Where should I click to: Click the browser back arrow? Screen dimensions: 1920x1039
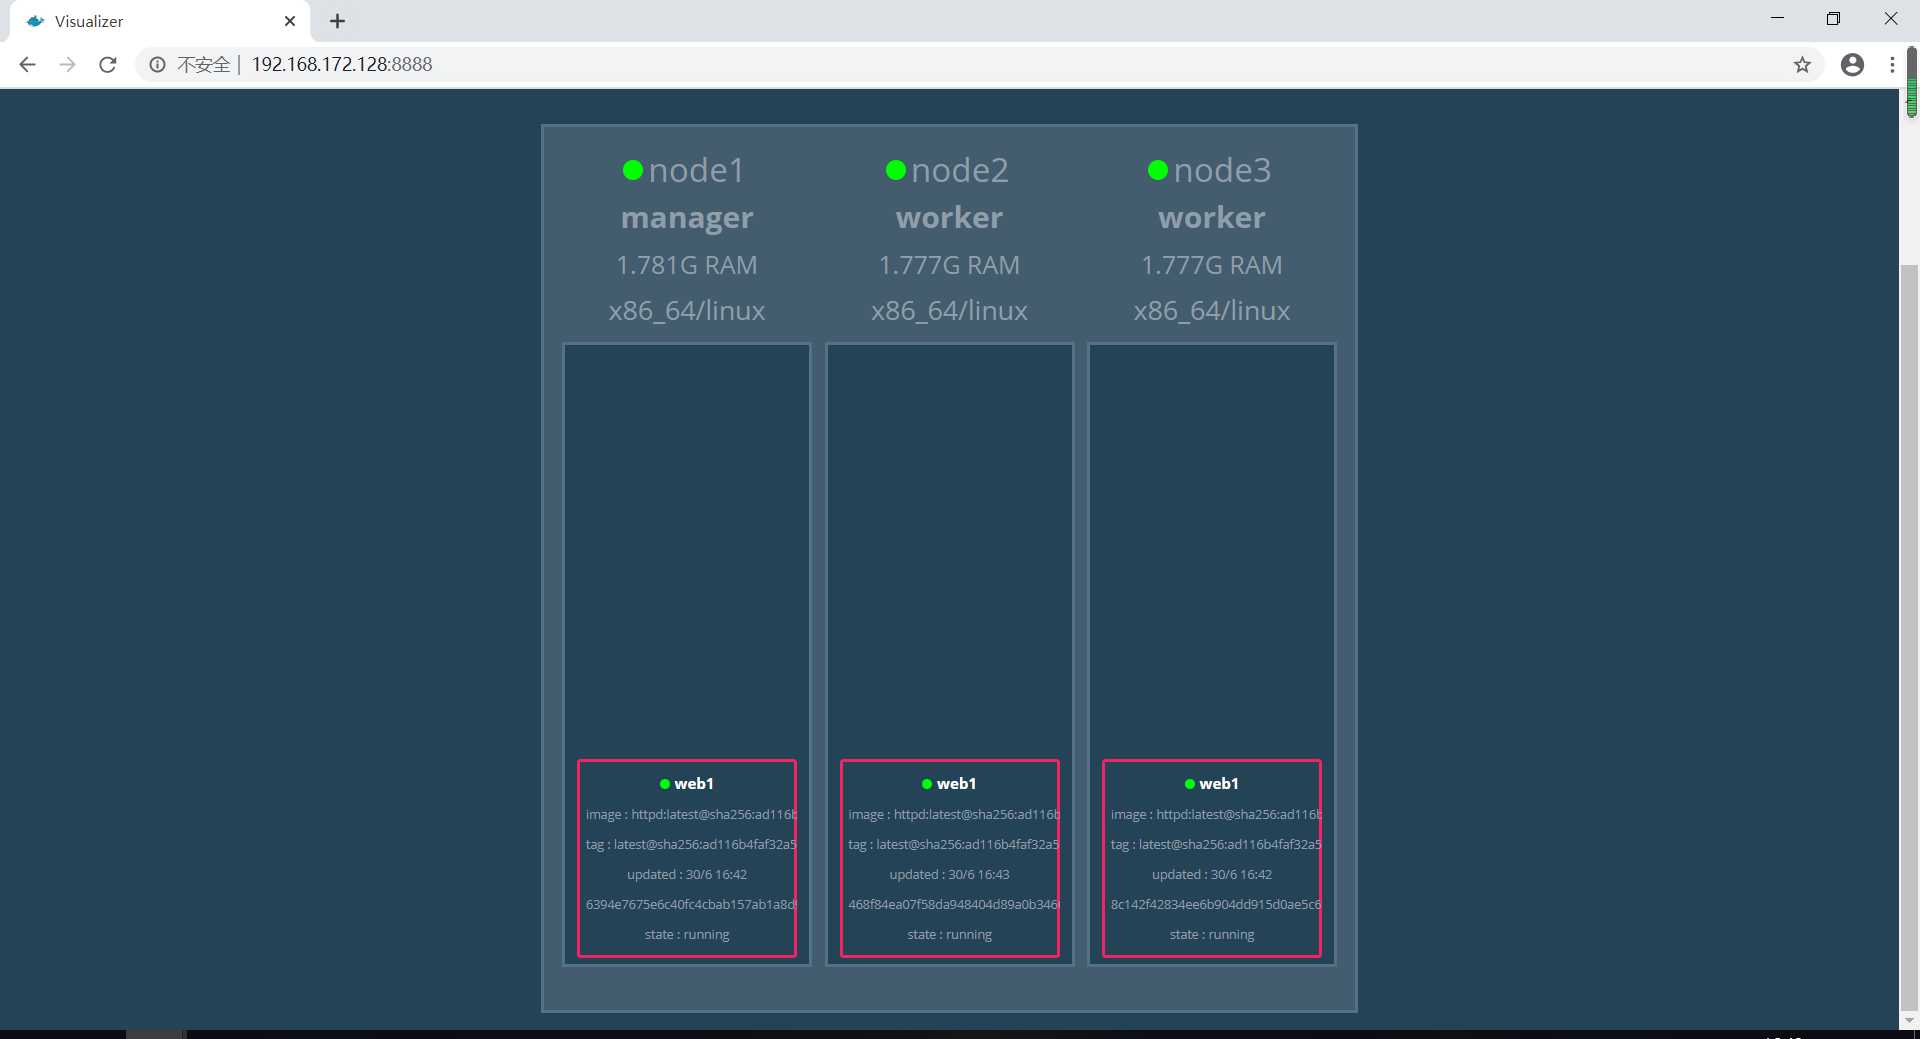tap(27, 64)
